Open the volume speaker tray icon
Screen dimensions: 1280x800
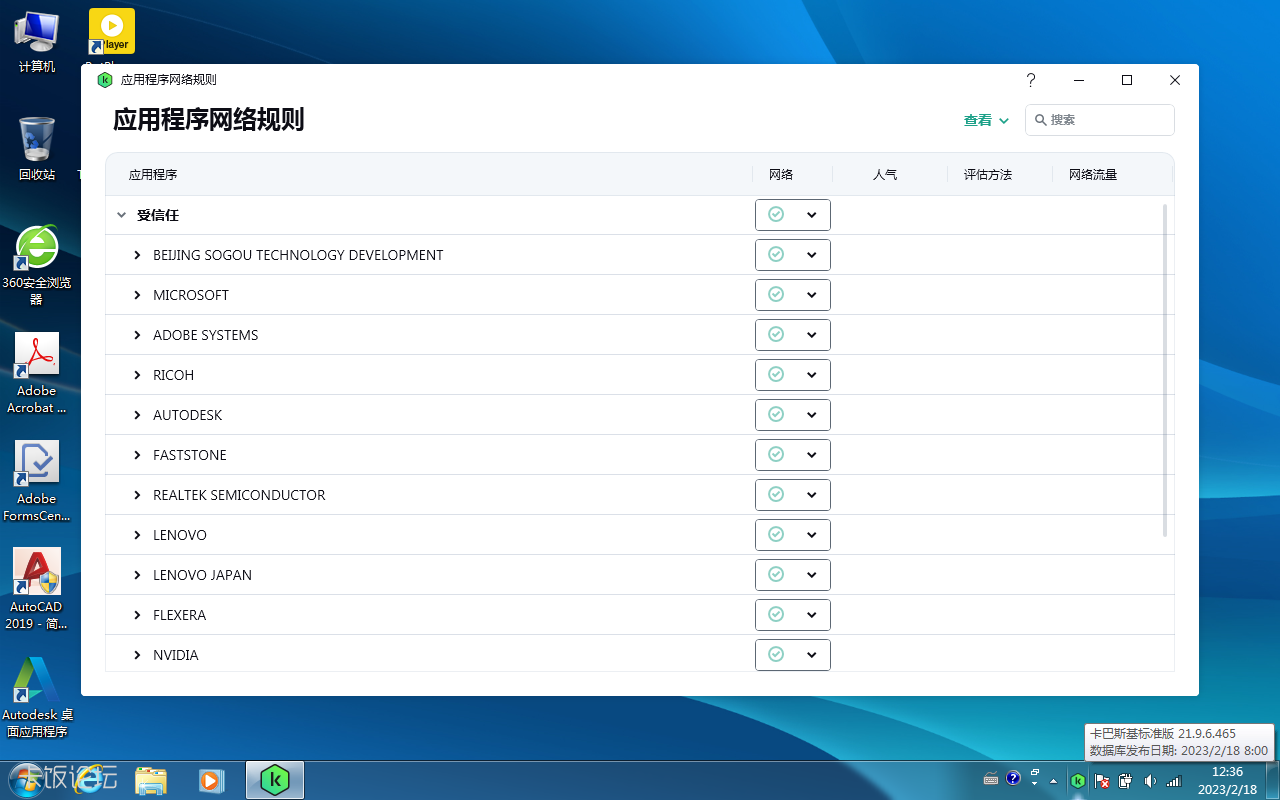point(1150,780)
